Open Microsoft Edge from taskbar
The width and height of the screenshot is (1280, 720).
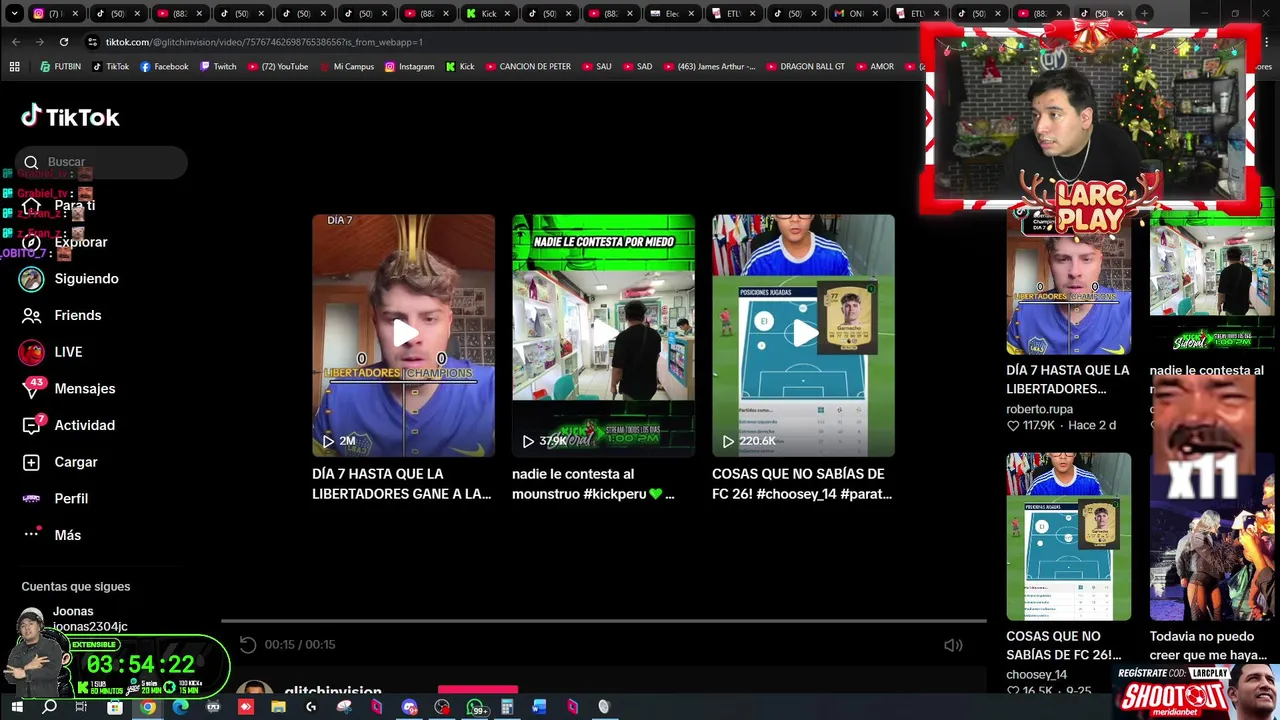[180, 707]
